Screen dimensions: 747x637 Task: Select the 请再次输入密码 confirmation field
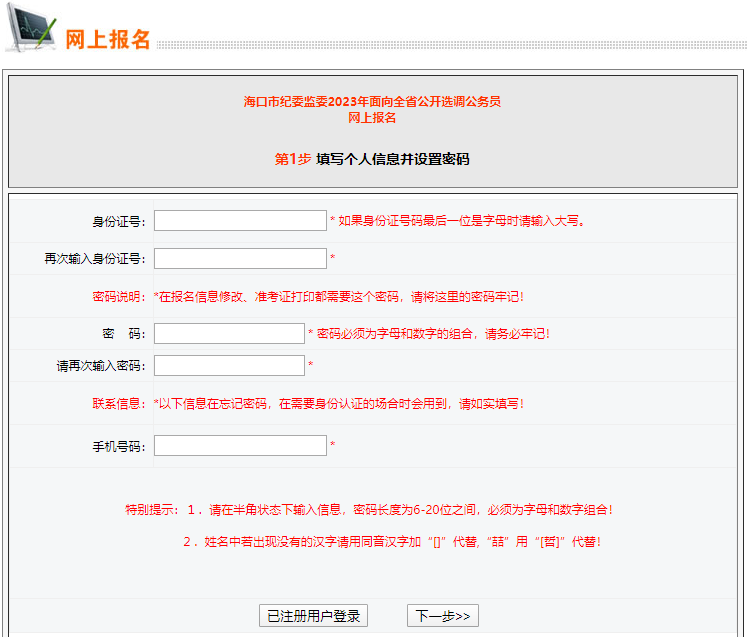pyautogui.click(x=229, y=366)
